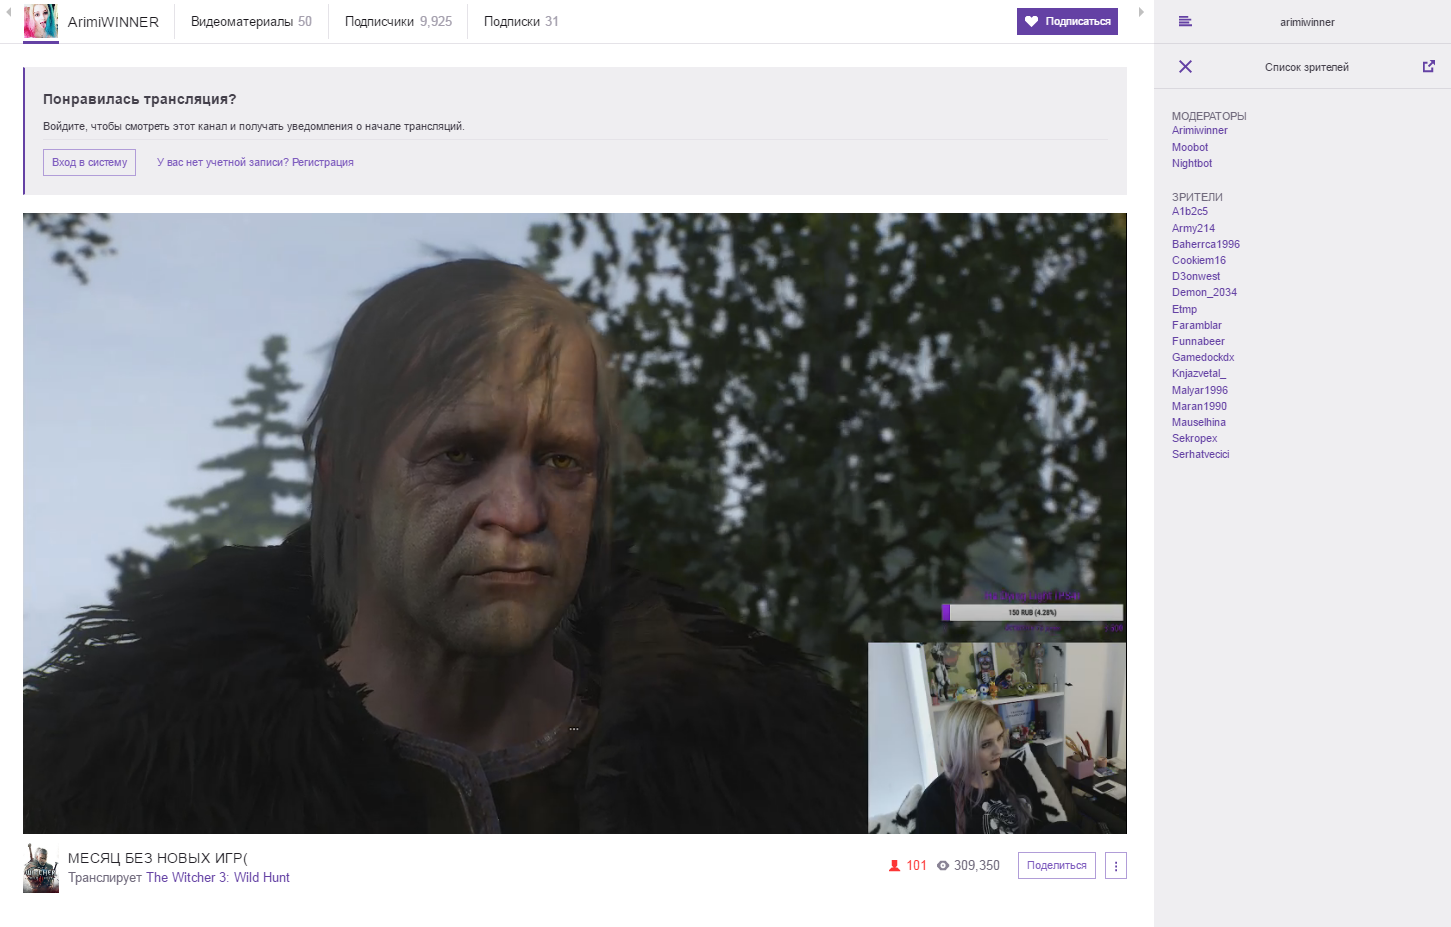This screenshot has width=1451, height=927.
Task: Select viewer Malyar1996
Action: click(x=1200, y=390)
